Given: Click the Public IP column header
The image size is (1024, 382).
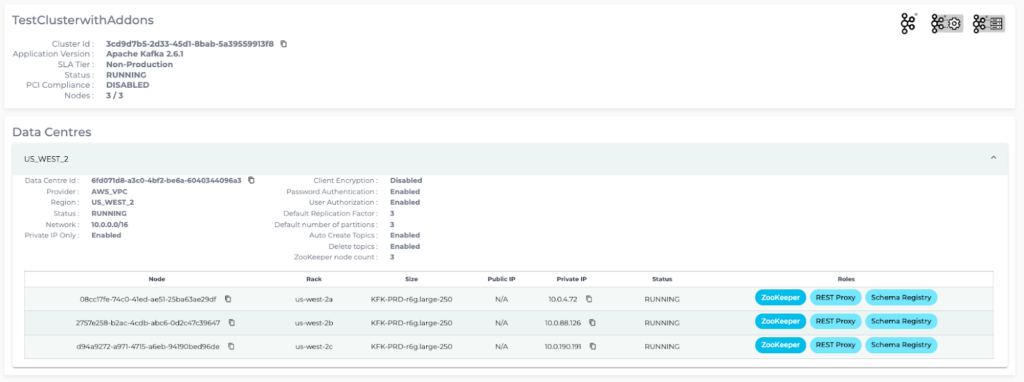Looking at the screenshot, I should click(502, 279).
